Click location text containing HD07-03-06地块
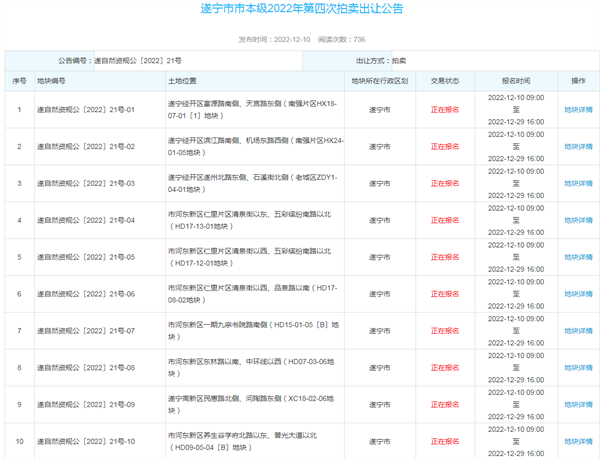The image size is (600, 459). 251,368
